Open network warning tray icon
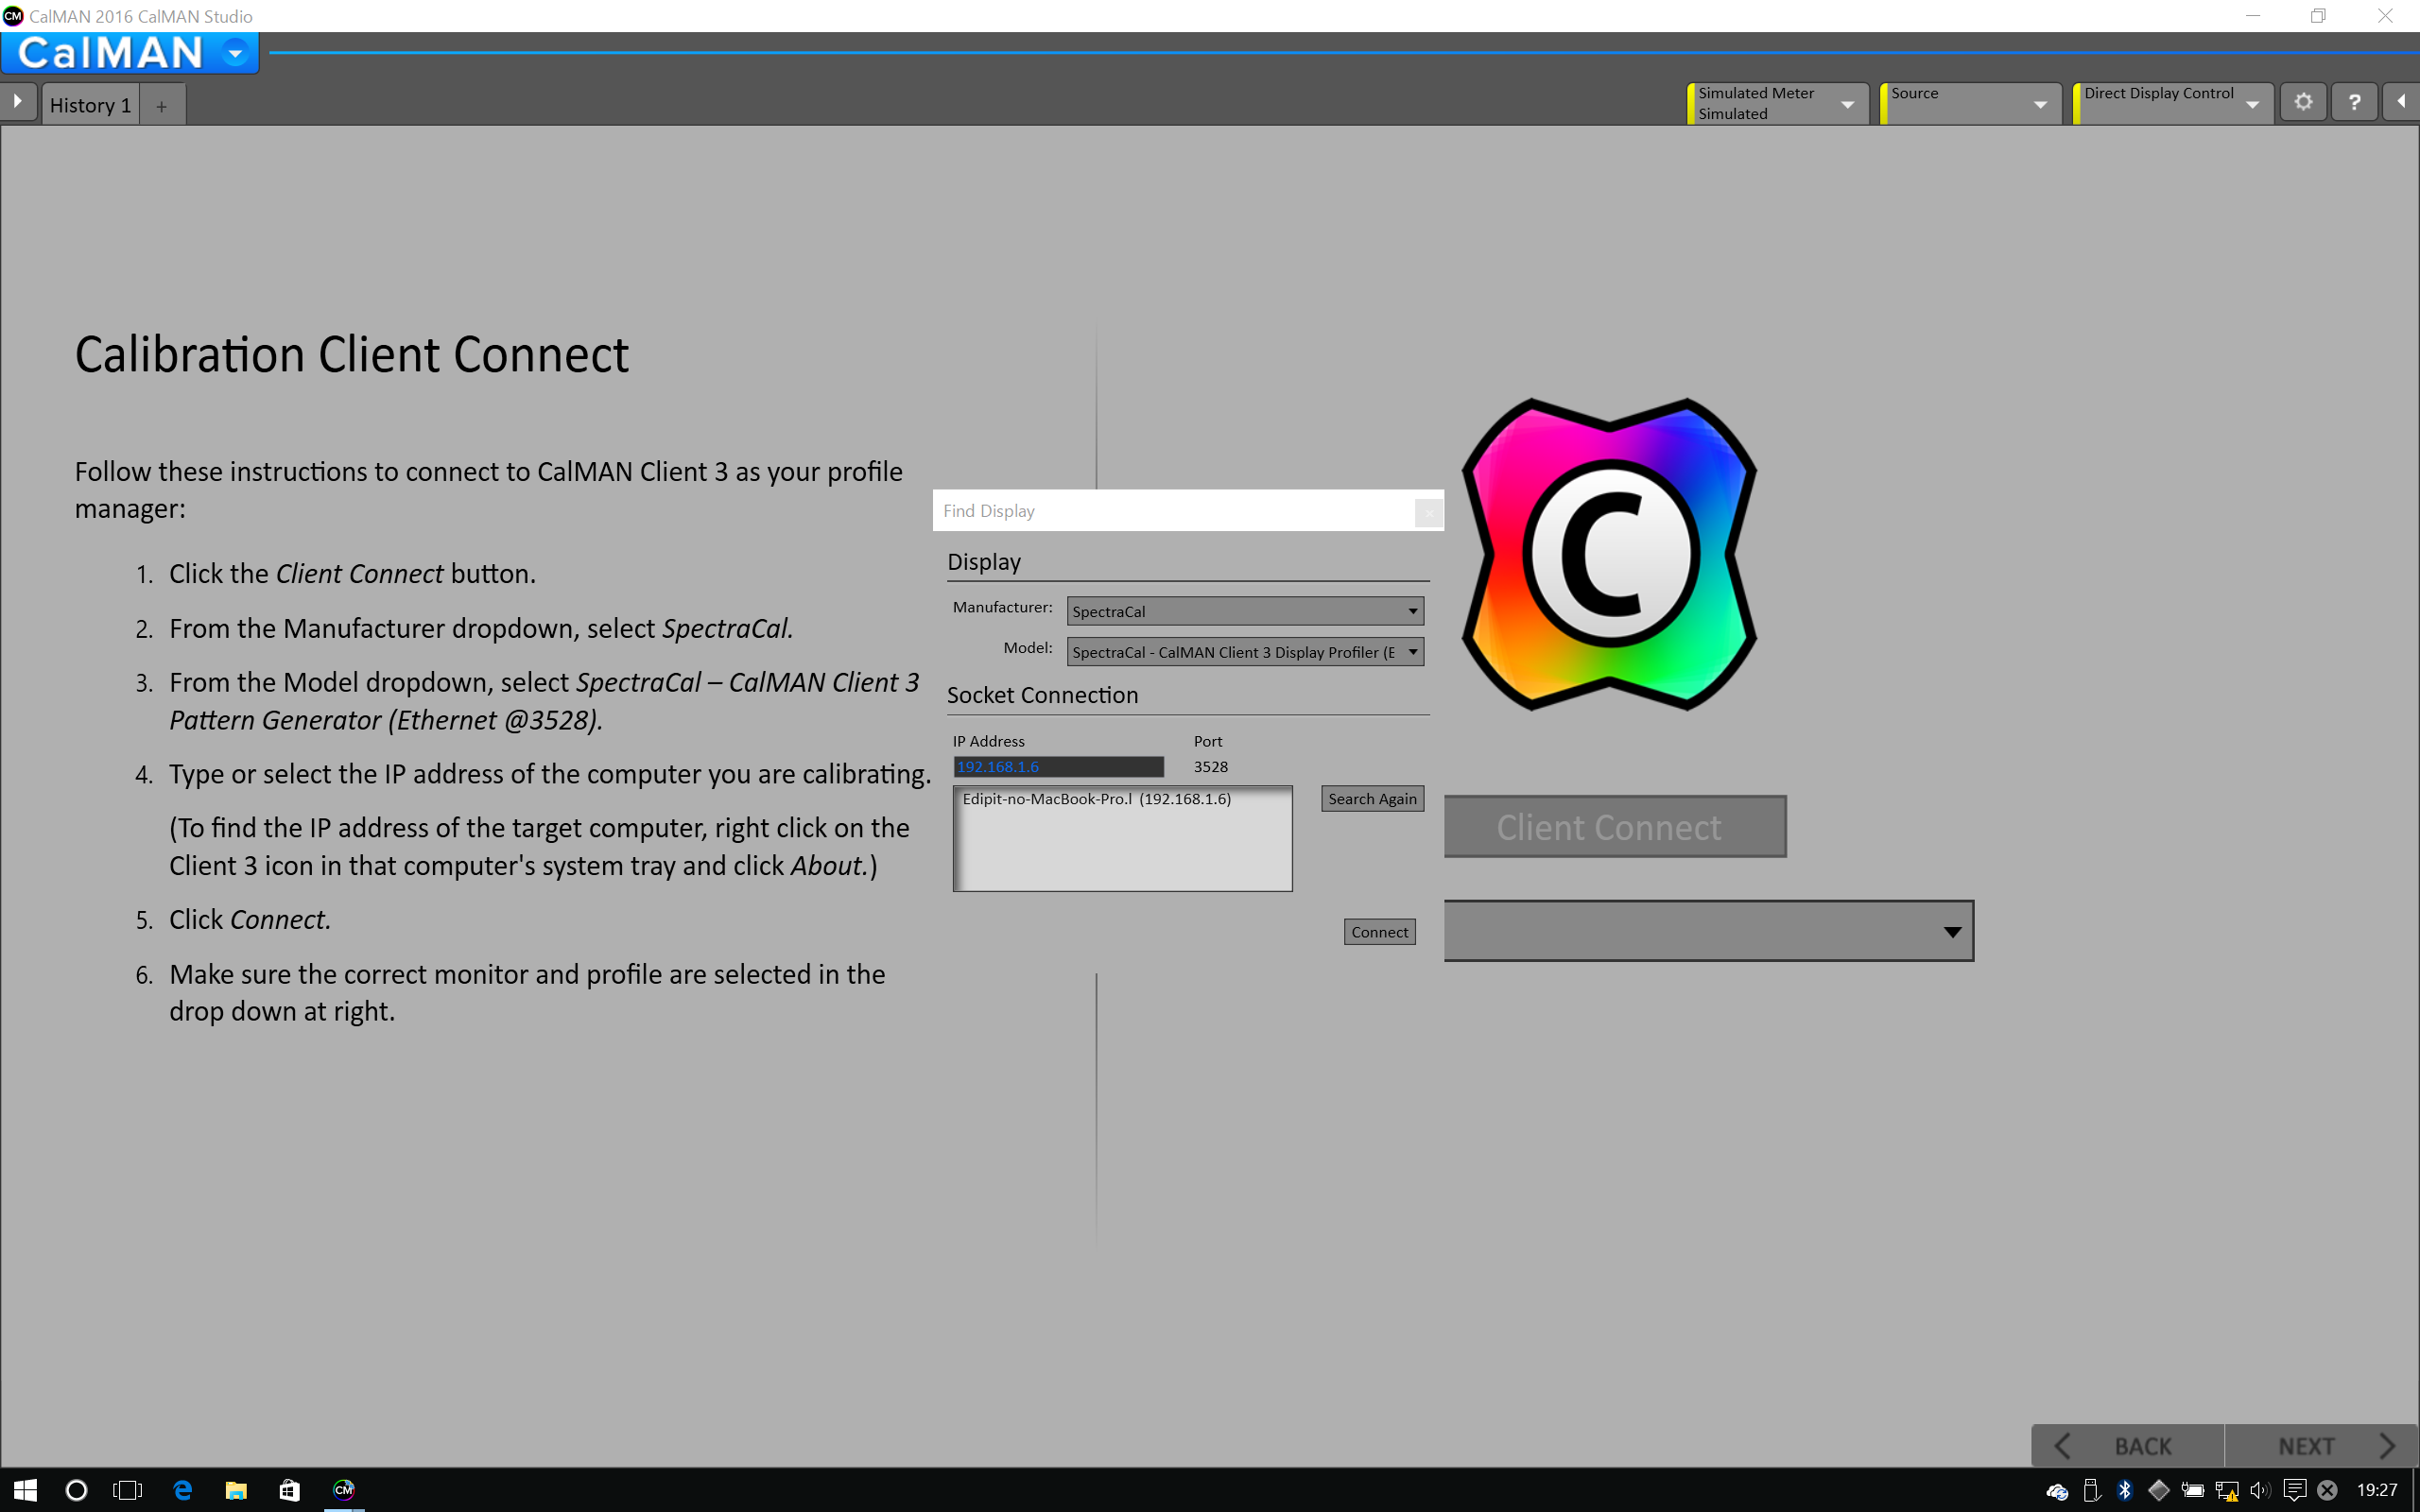 2226,1491
